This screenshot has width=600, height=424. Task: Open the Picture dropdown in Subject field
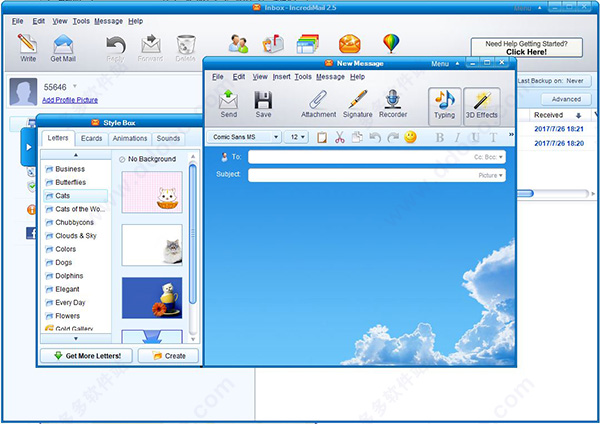[x=491, y=175]
